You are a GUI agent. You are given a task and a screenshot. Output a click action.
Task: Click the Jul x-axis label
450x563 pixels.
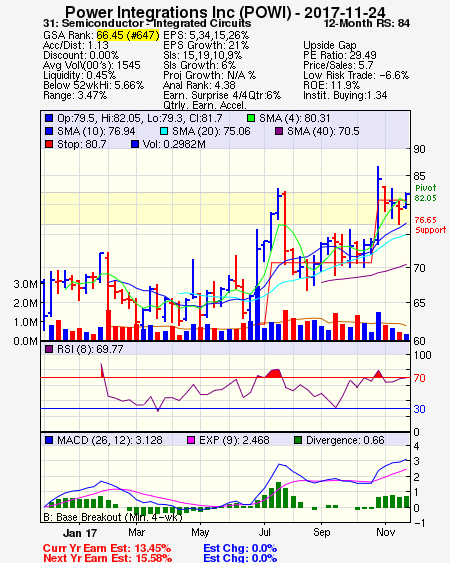pos(264,532)
